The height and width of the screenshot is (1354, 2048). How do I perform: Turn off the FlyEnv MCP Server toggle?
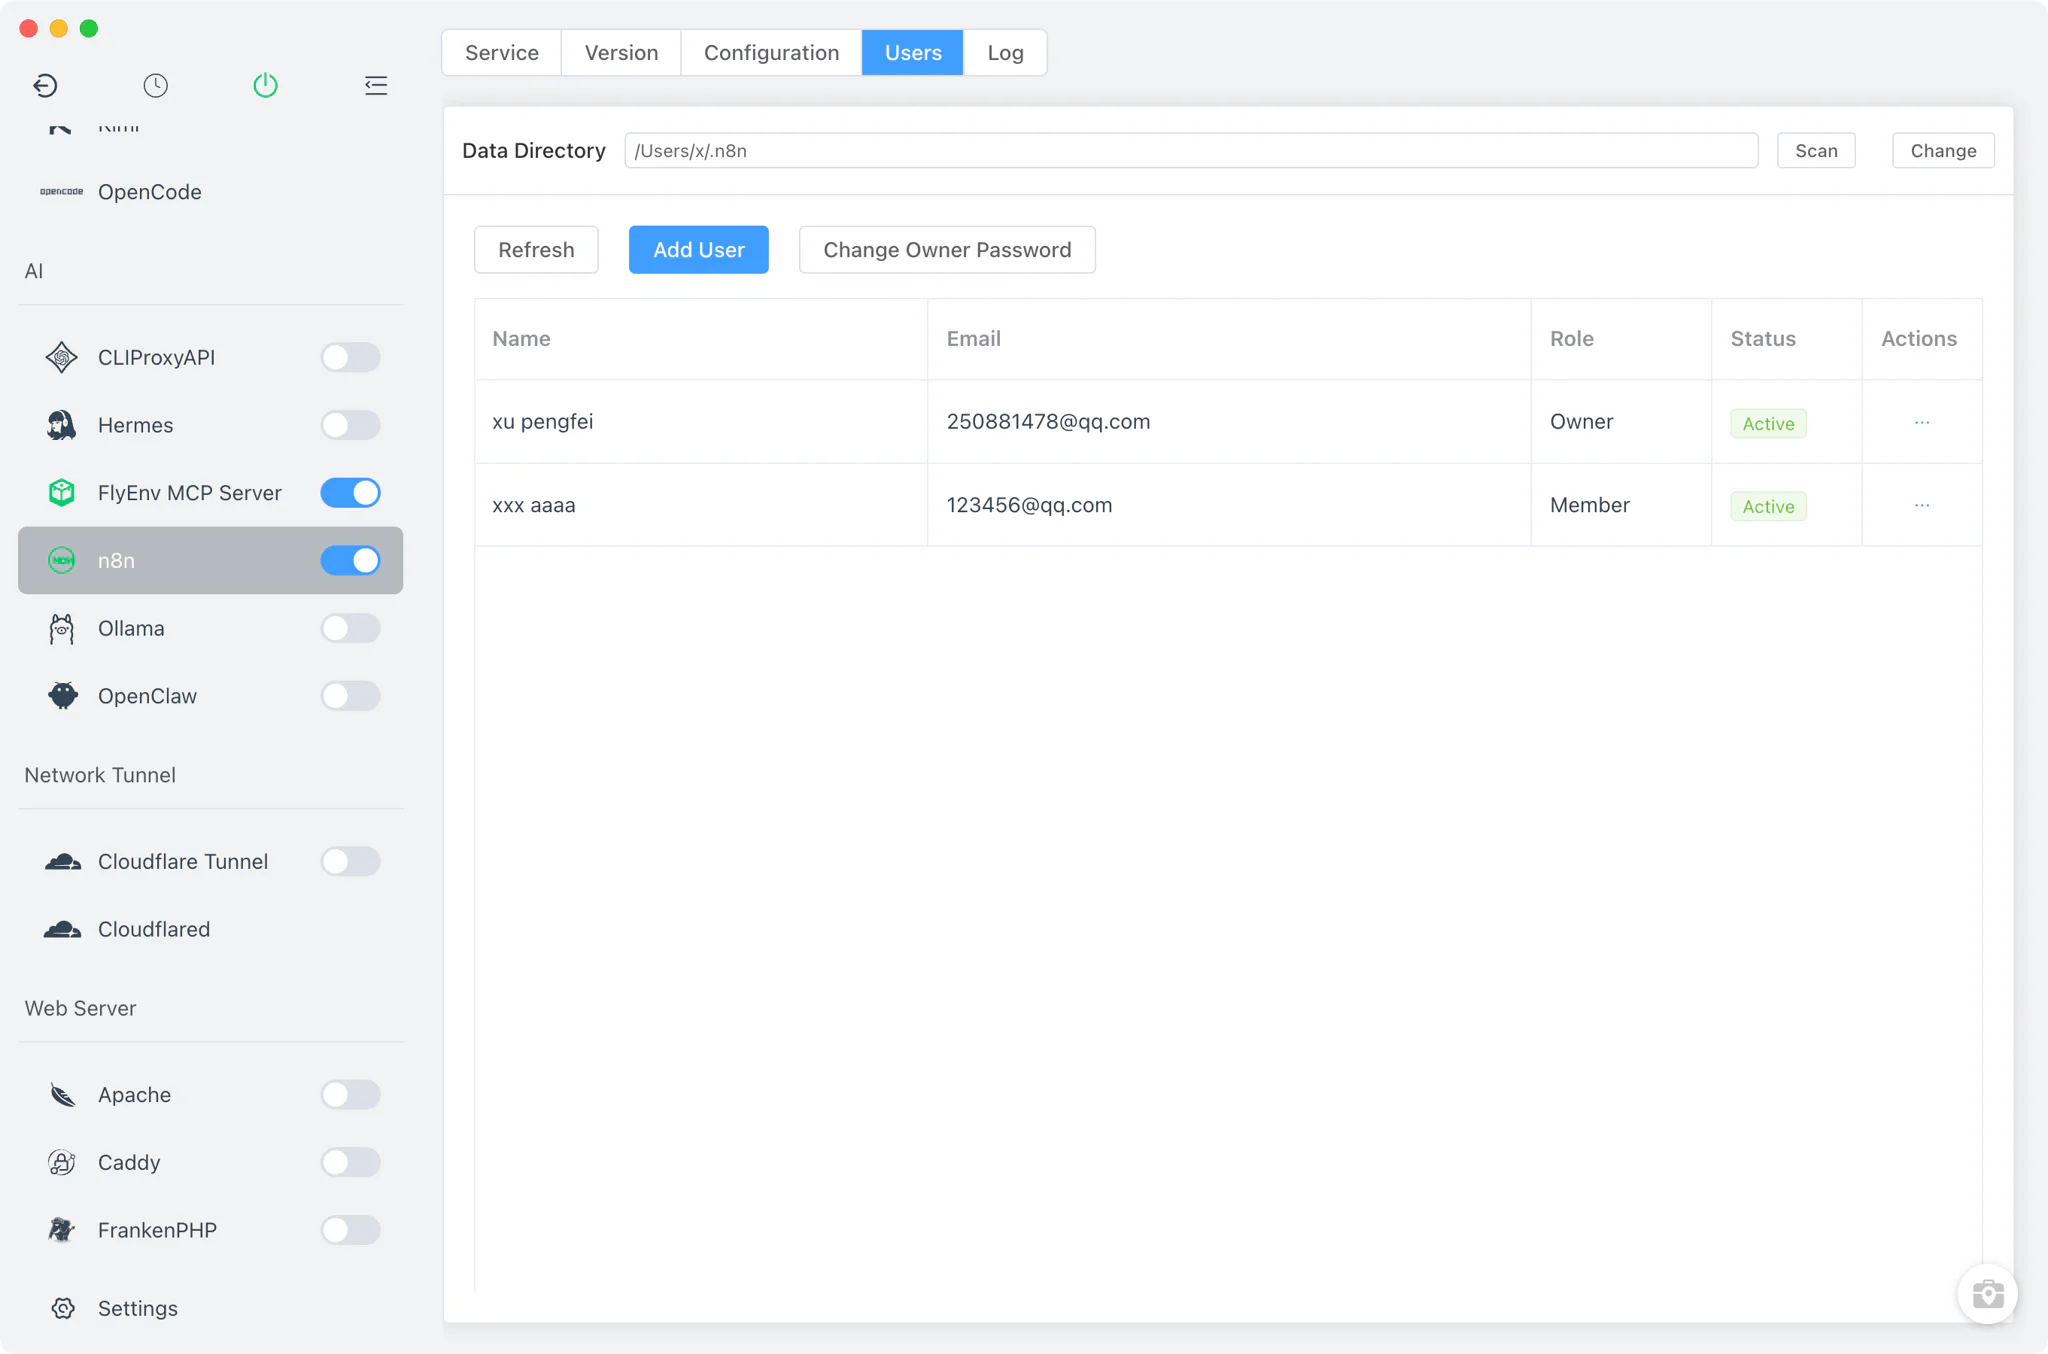point(350,493)
